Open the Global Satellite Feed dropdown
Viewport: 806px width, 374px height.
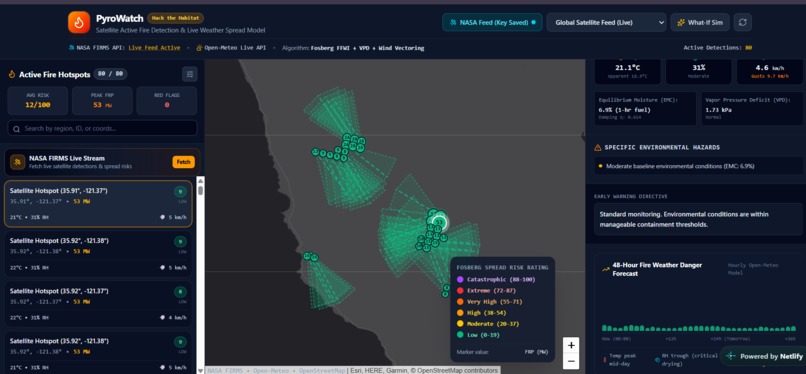point(607,23)
